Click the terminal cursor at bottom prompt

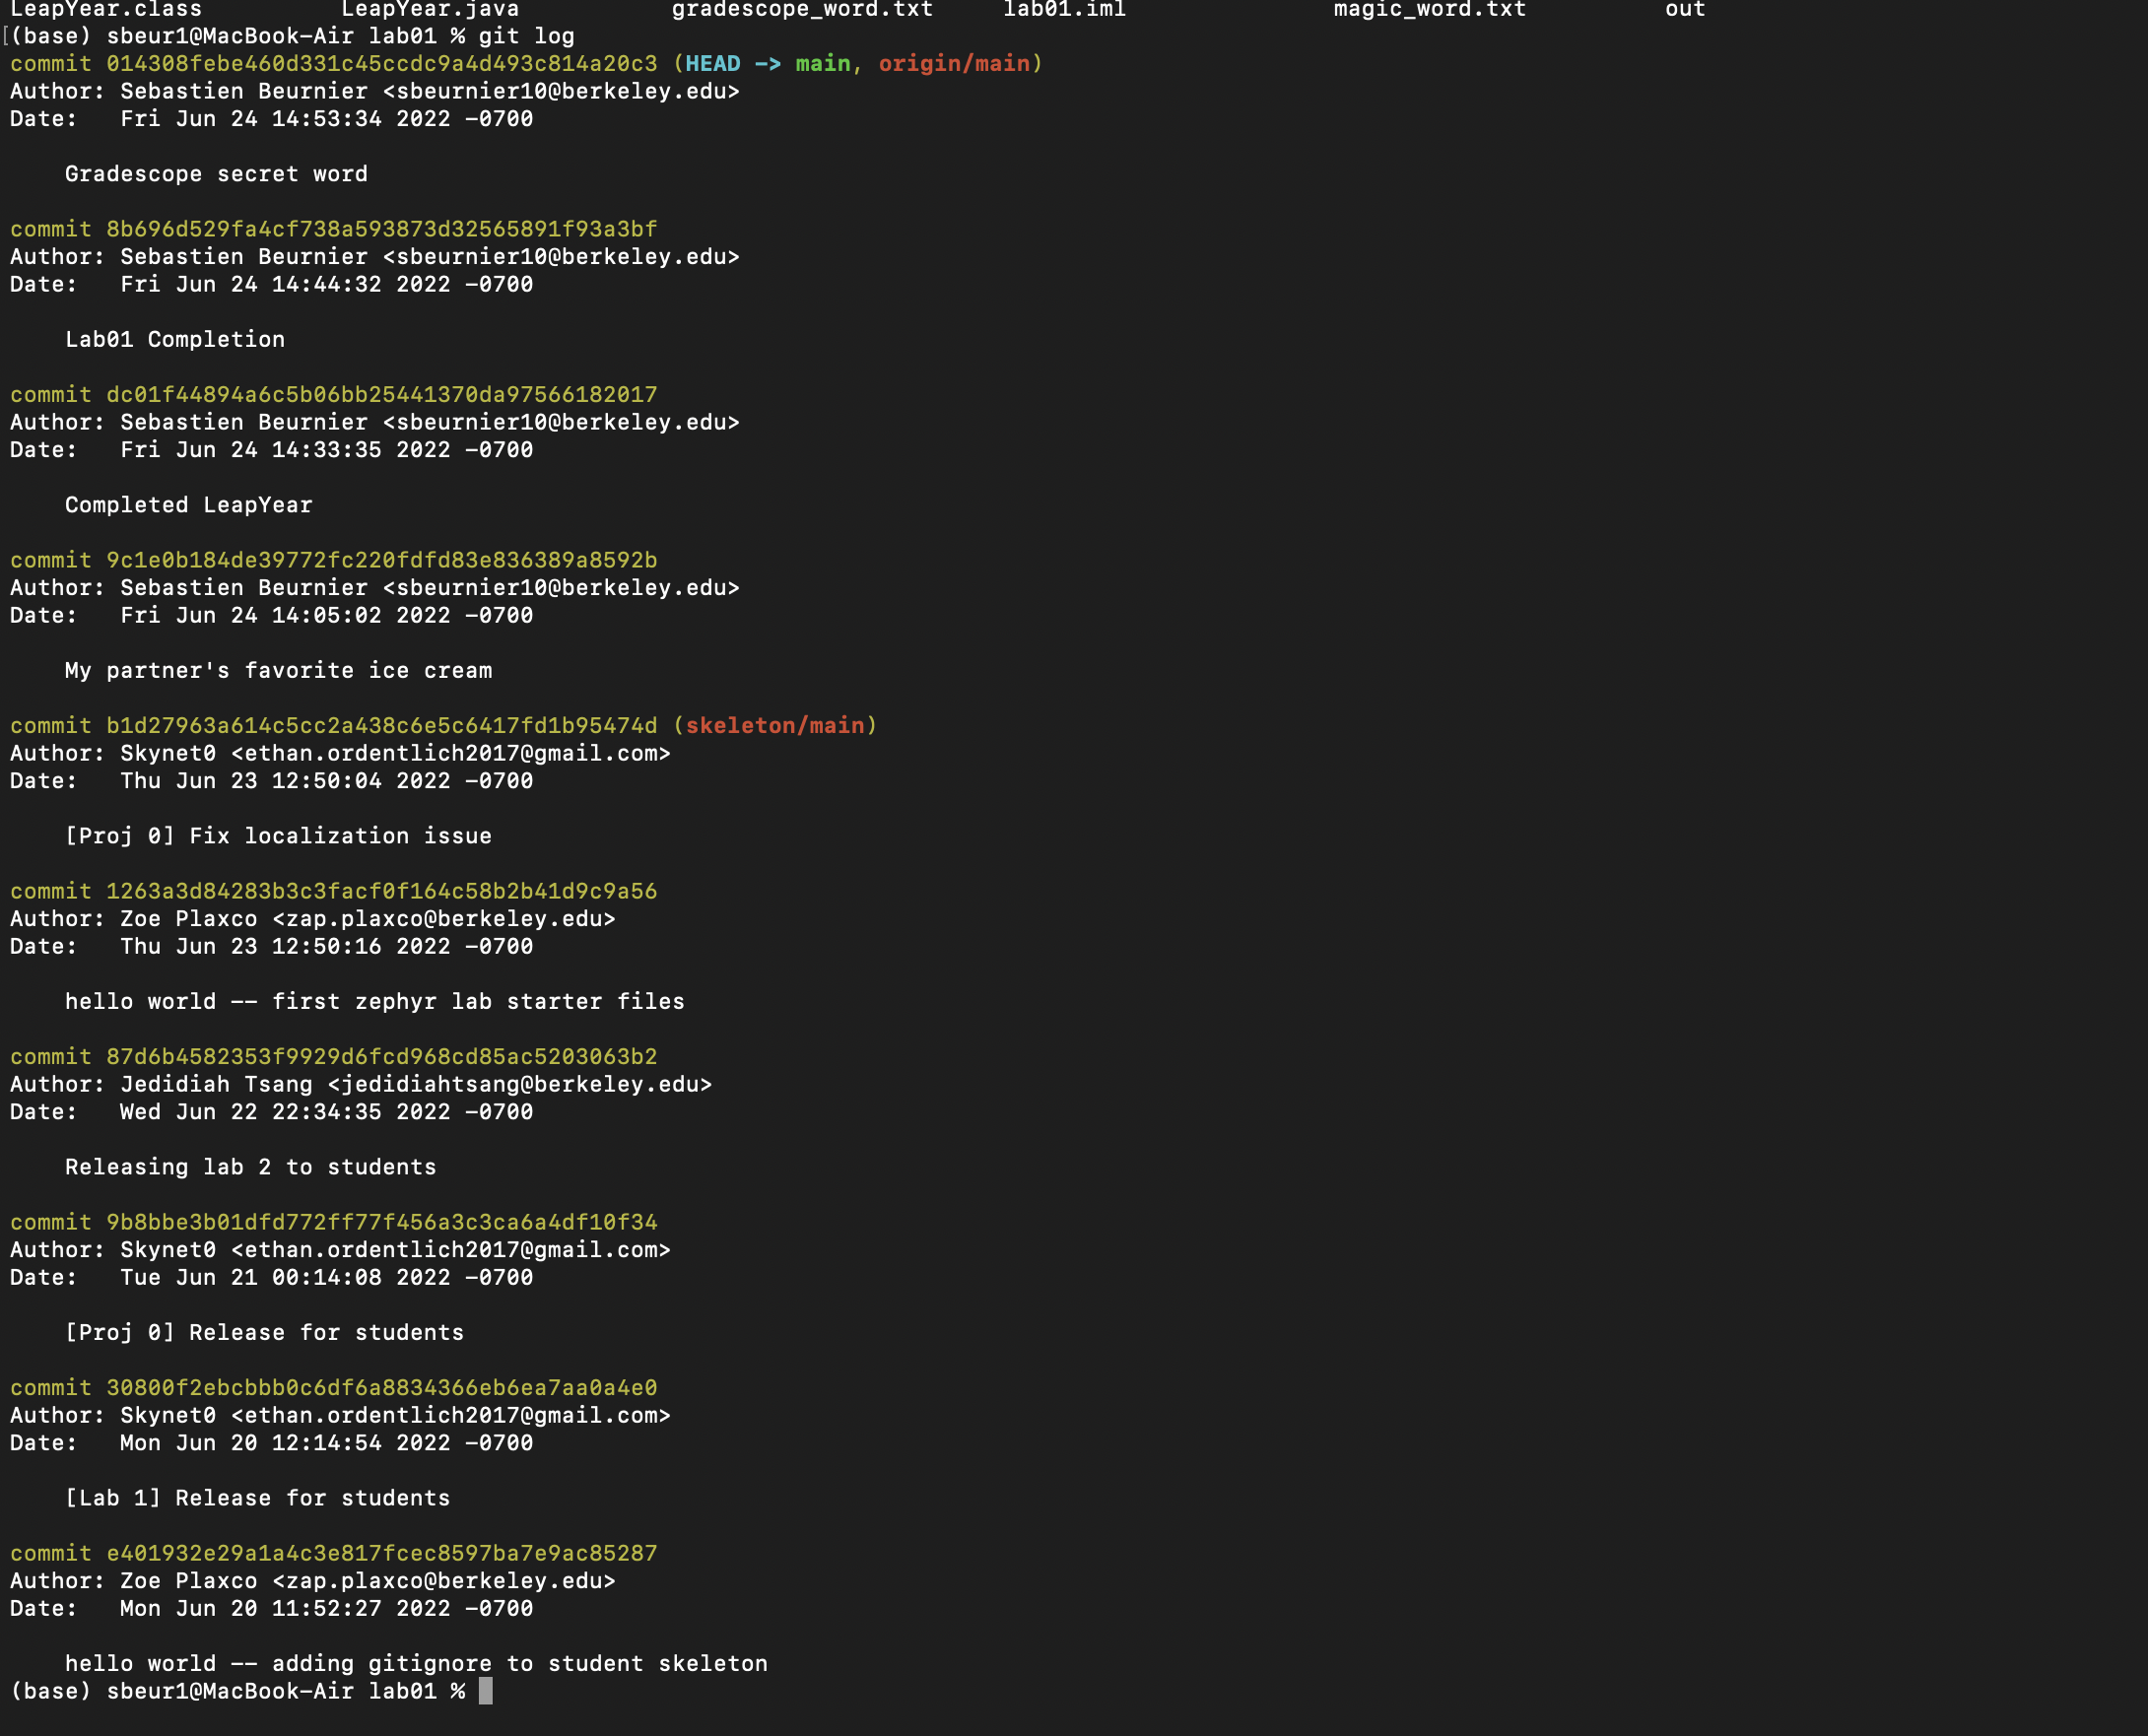485,1691
